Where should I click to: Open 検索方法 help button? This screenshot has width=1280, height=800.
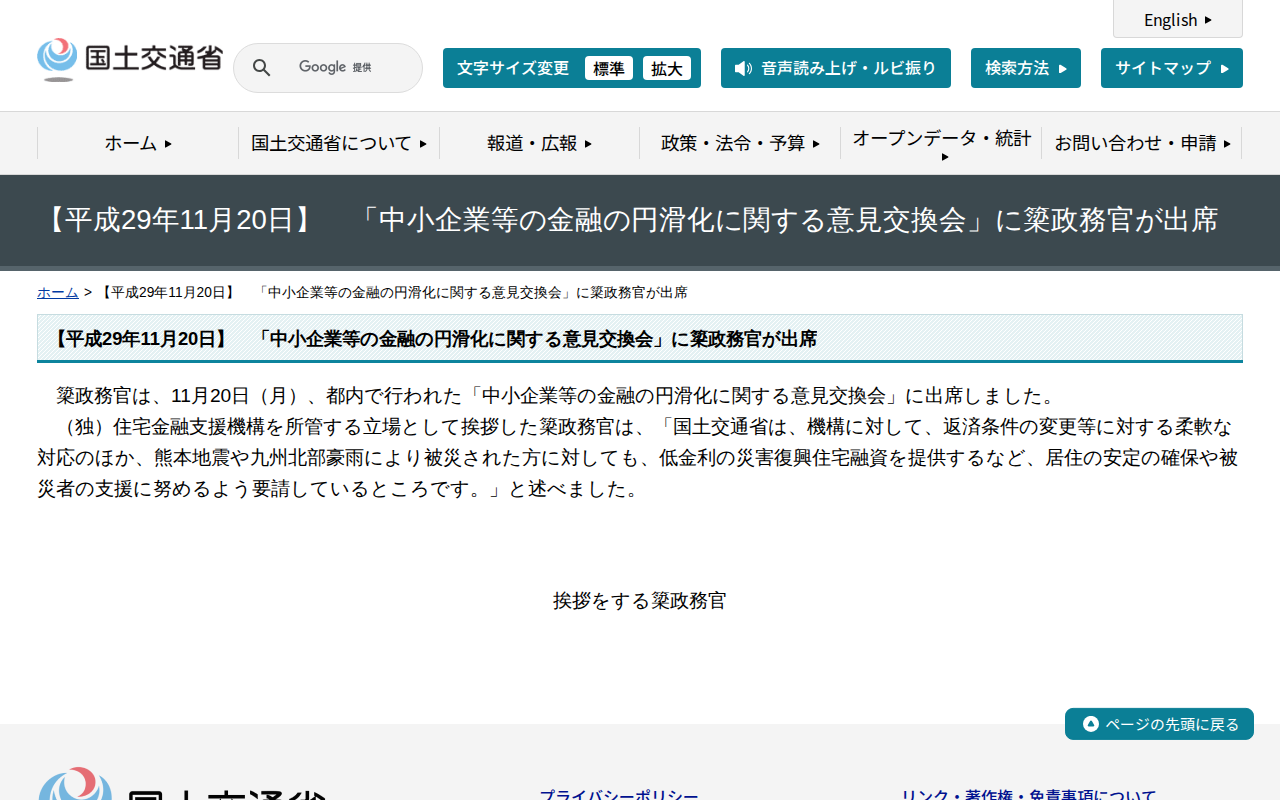tap(1026, 68)
